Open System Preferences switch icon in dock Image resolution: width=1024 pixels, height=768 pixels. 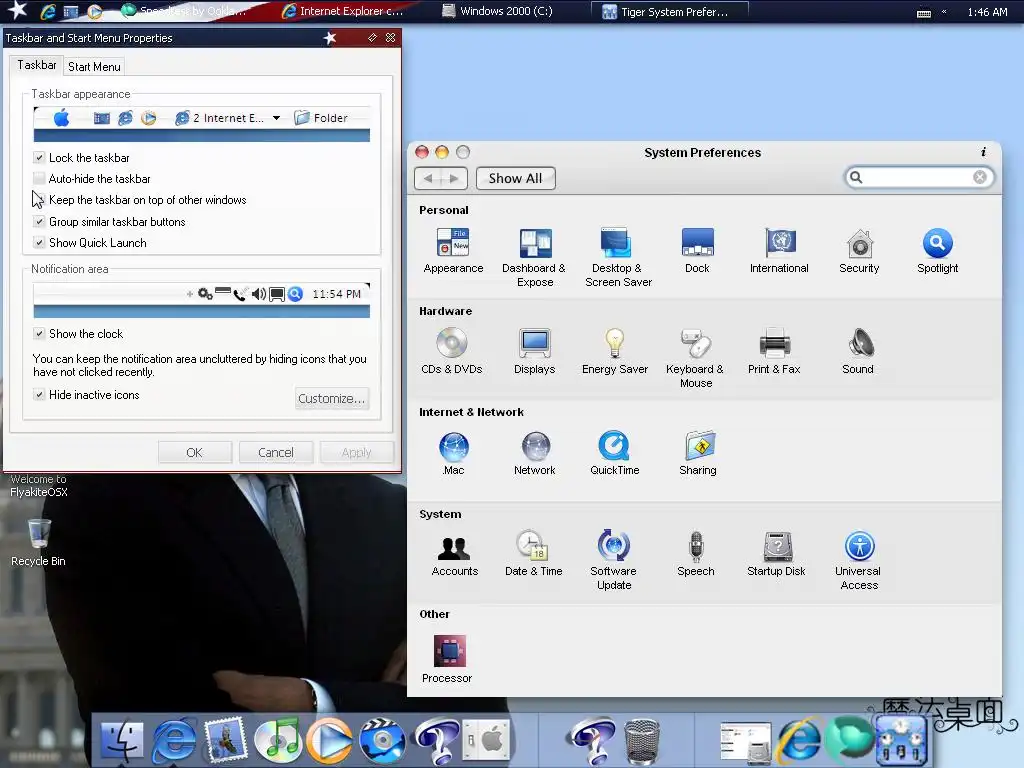tap(487, 741)
